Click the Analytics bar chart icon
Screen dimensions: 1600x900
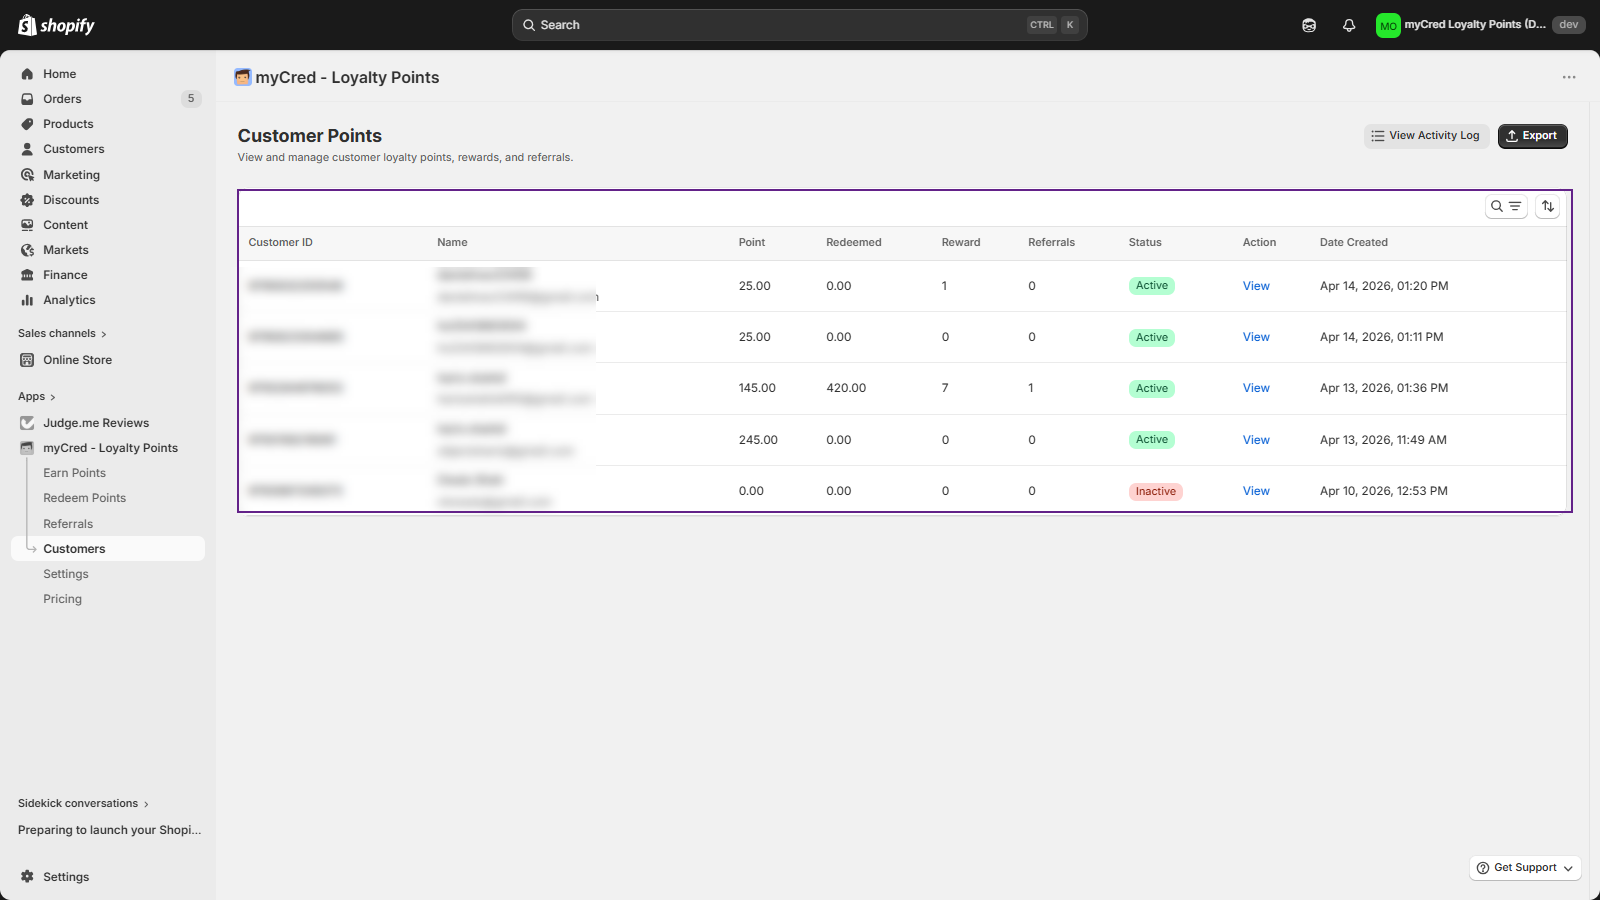pyautogui.click(x=27, y=300)
